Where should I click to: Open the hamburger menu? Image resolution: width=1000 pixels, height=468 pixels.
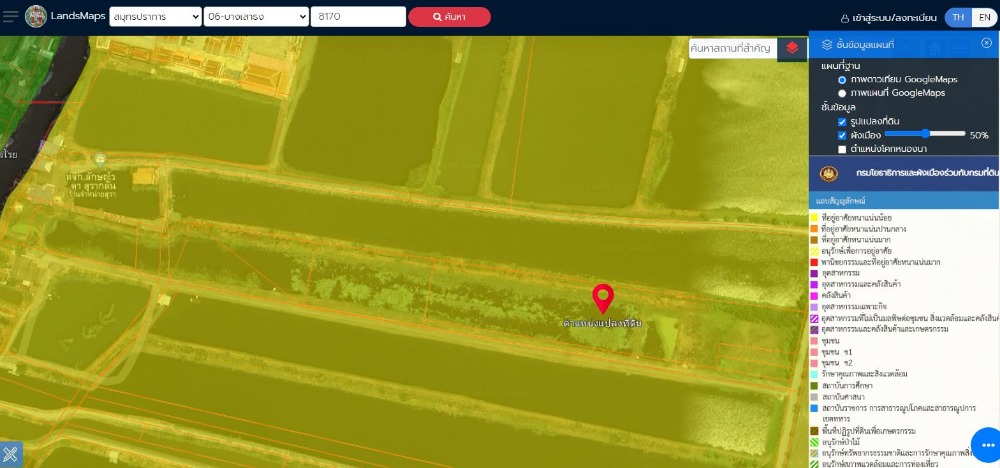click(x=11, y=17)
